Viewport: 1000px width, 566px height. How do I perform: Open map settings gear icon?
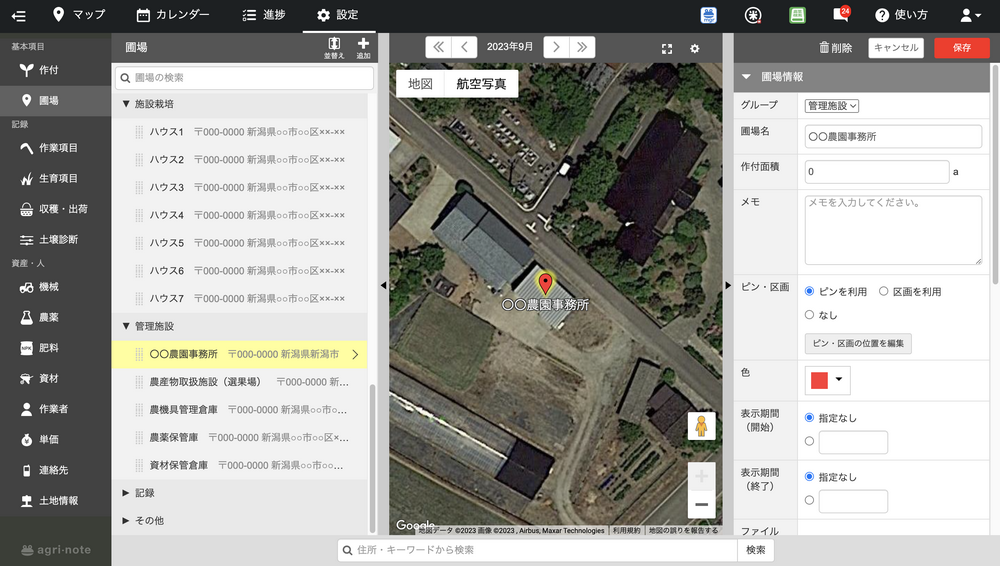695,48
